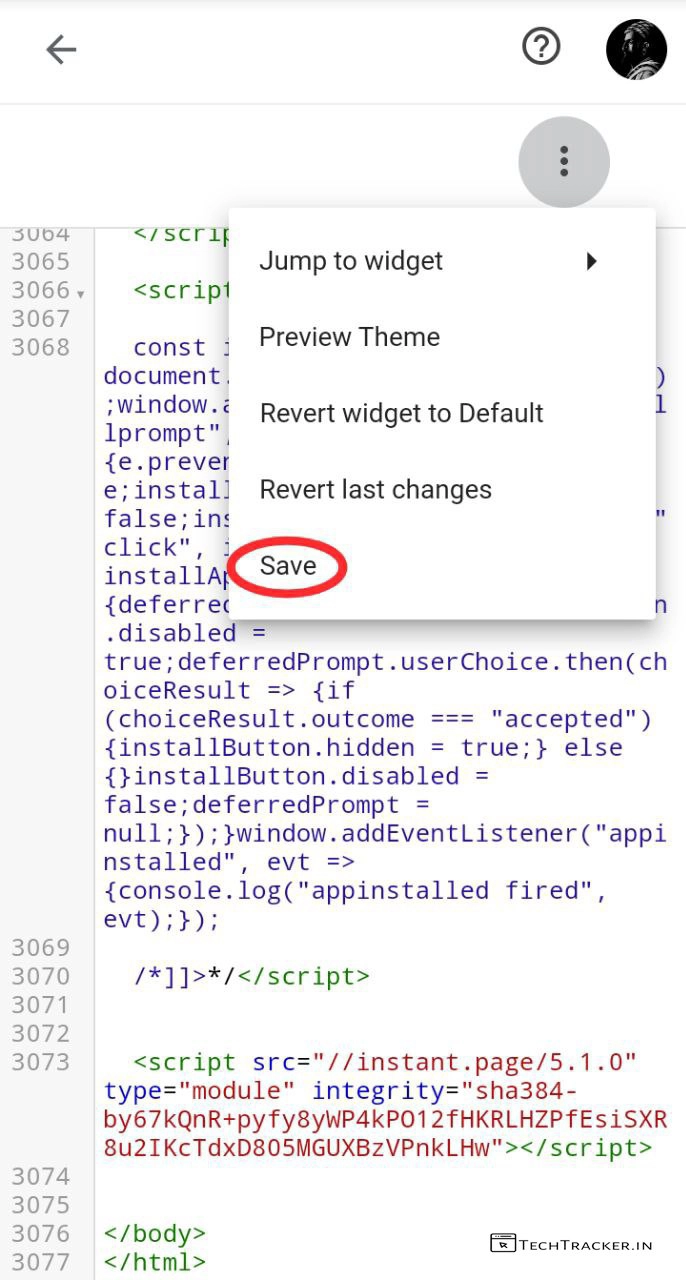The height and width of the screenshot is (1280, 686).
Task: Open the help question mark icon
Action: (x=541, y=46)
